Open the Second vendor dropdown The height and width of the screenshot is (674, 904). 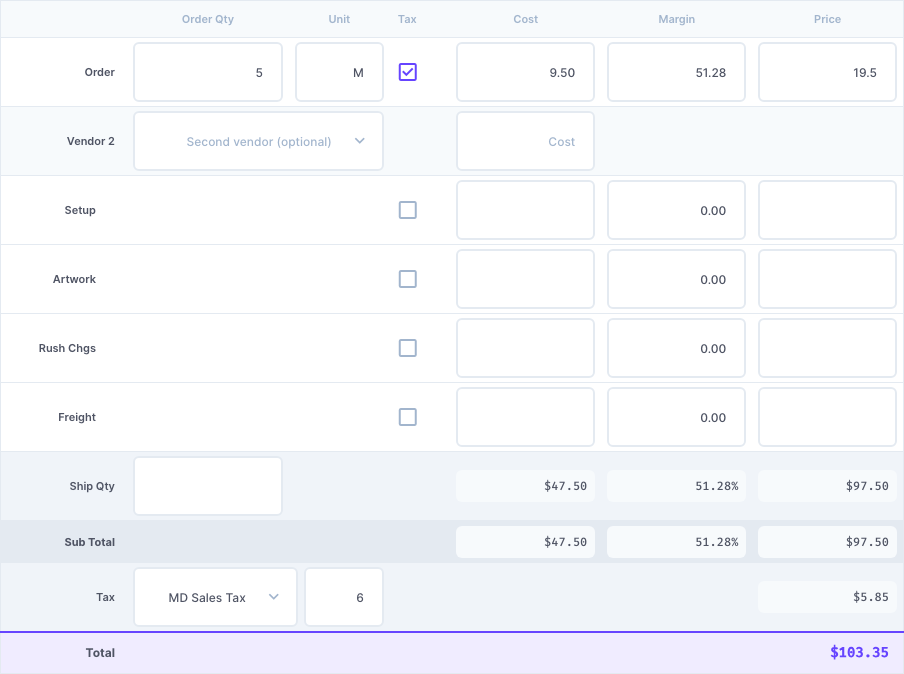point(258,141)
